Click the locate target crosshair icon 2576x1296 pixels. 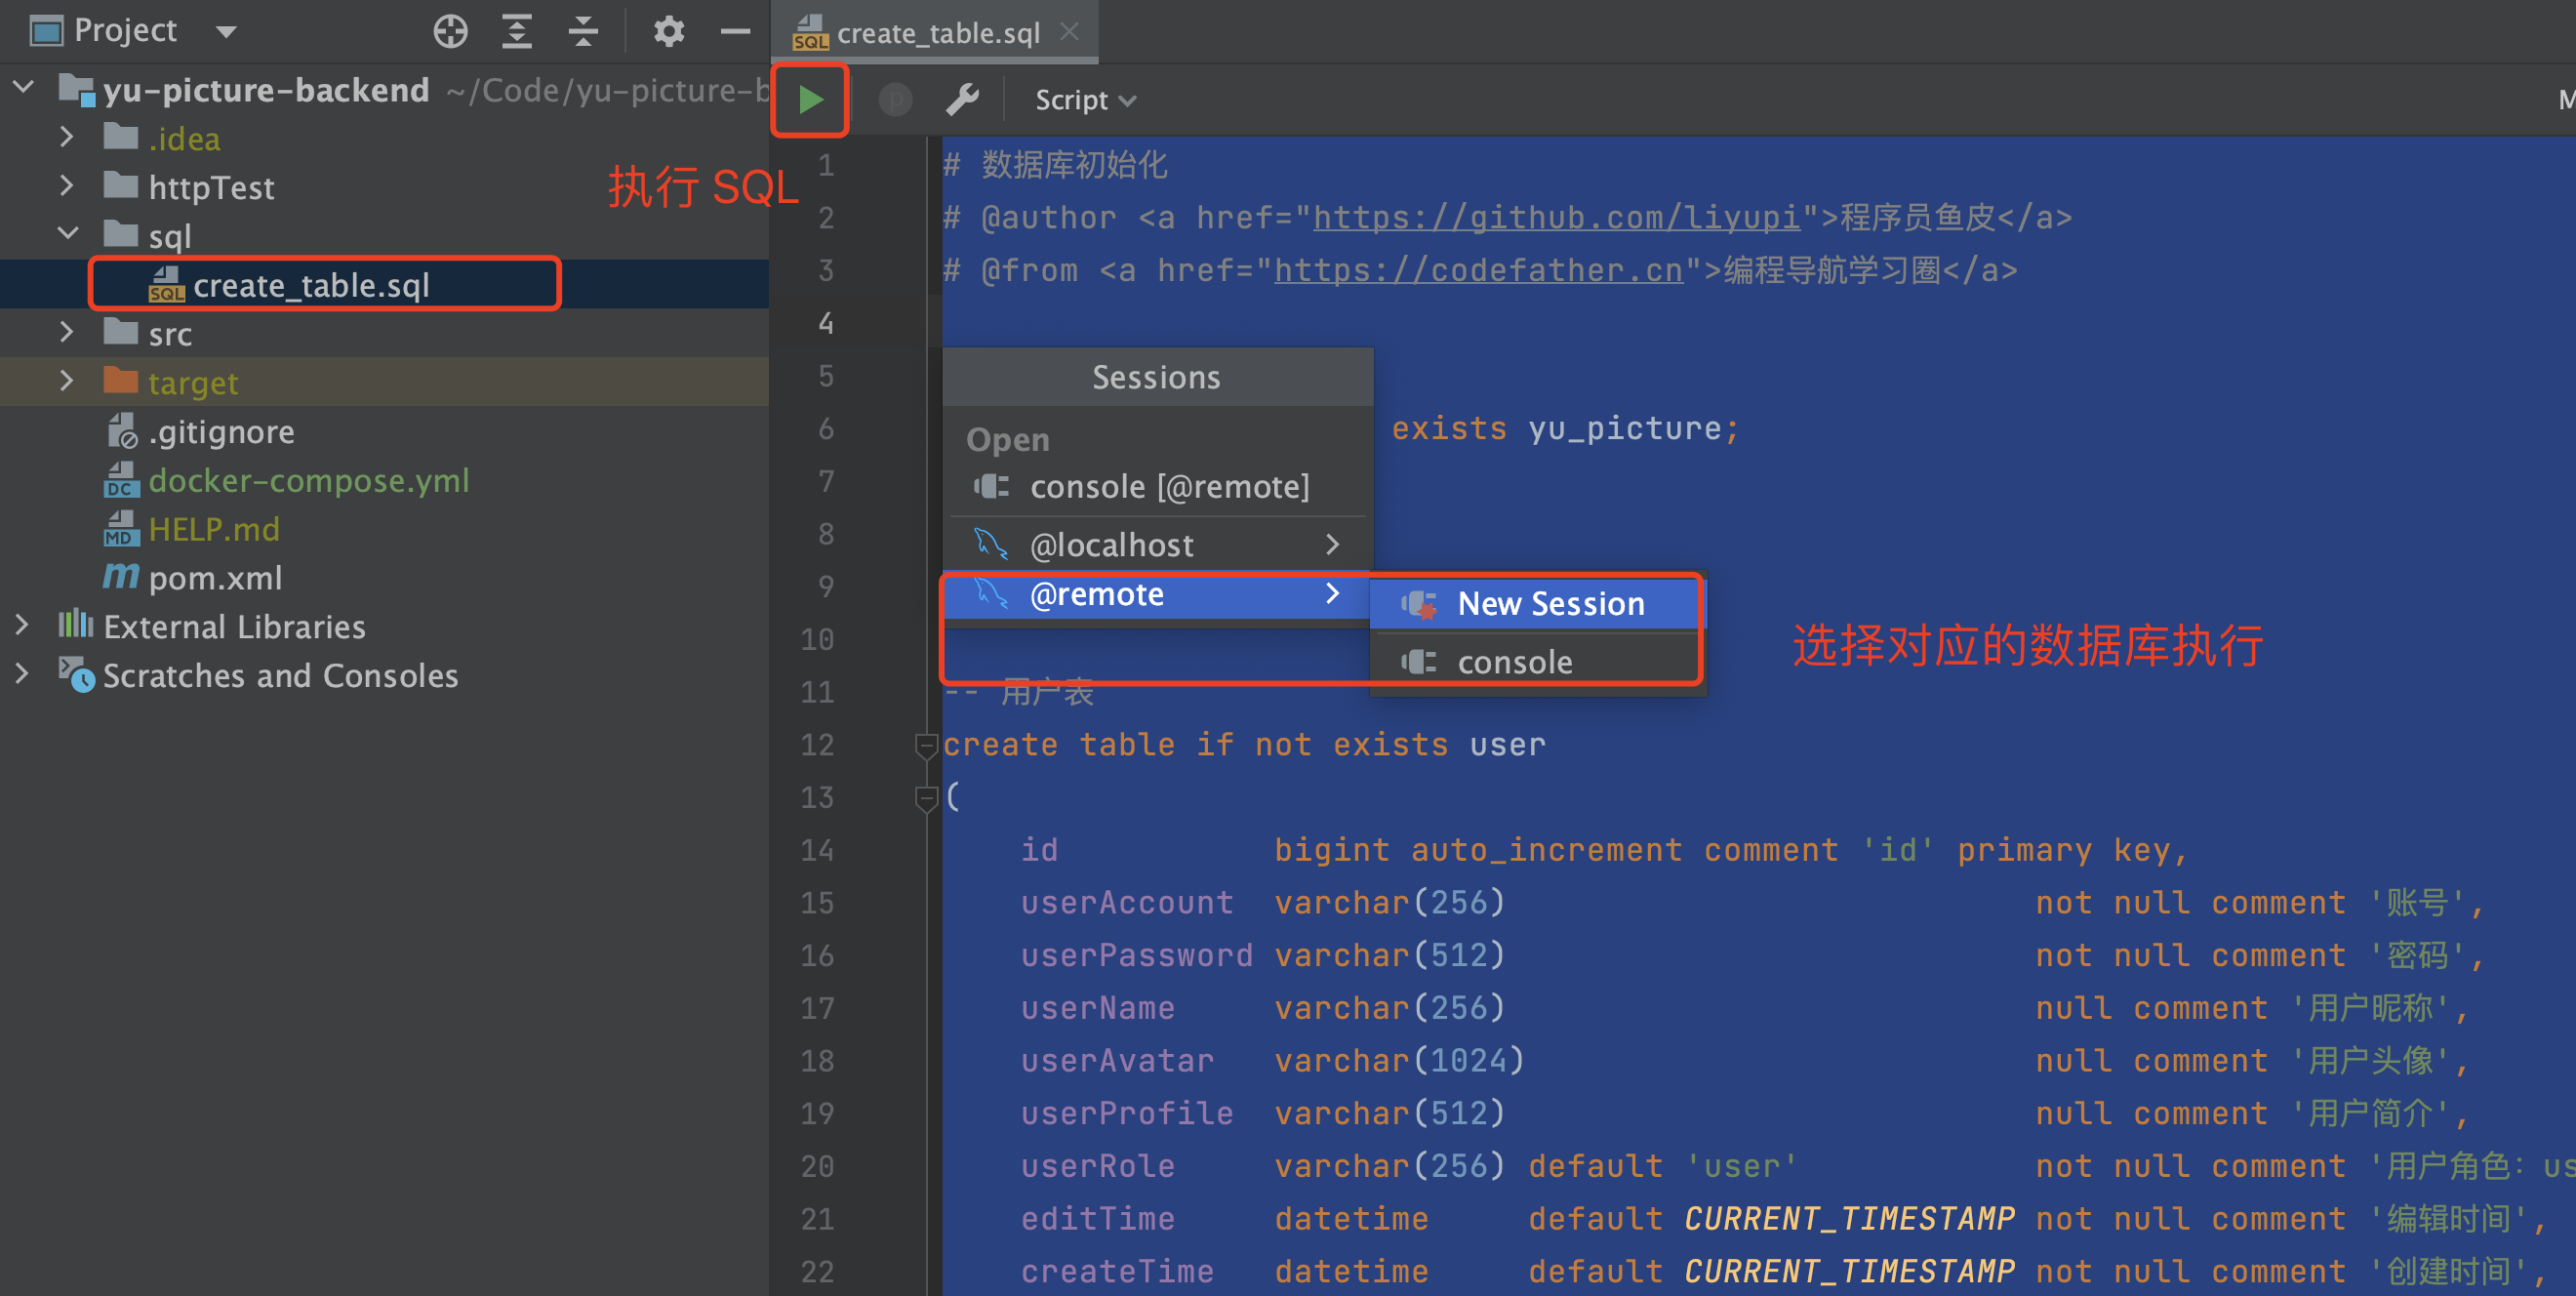point(450,32)
